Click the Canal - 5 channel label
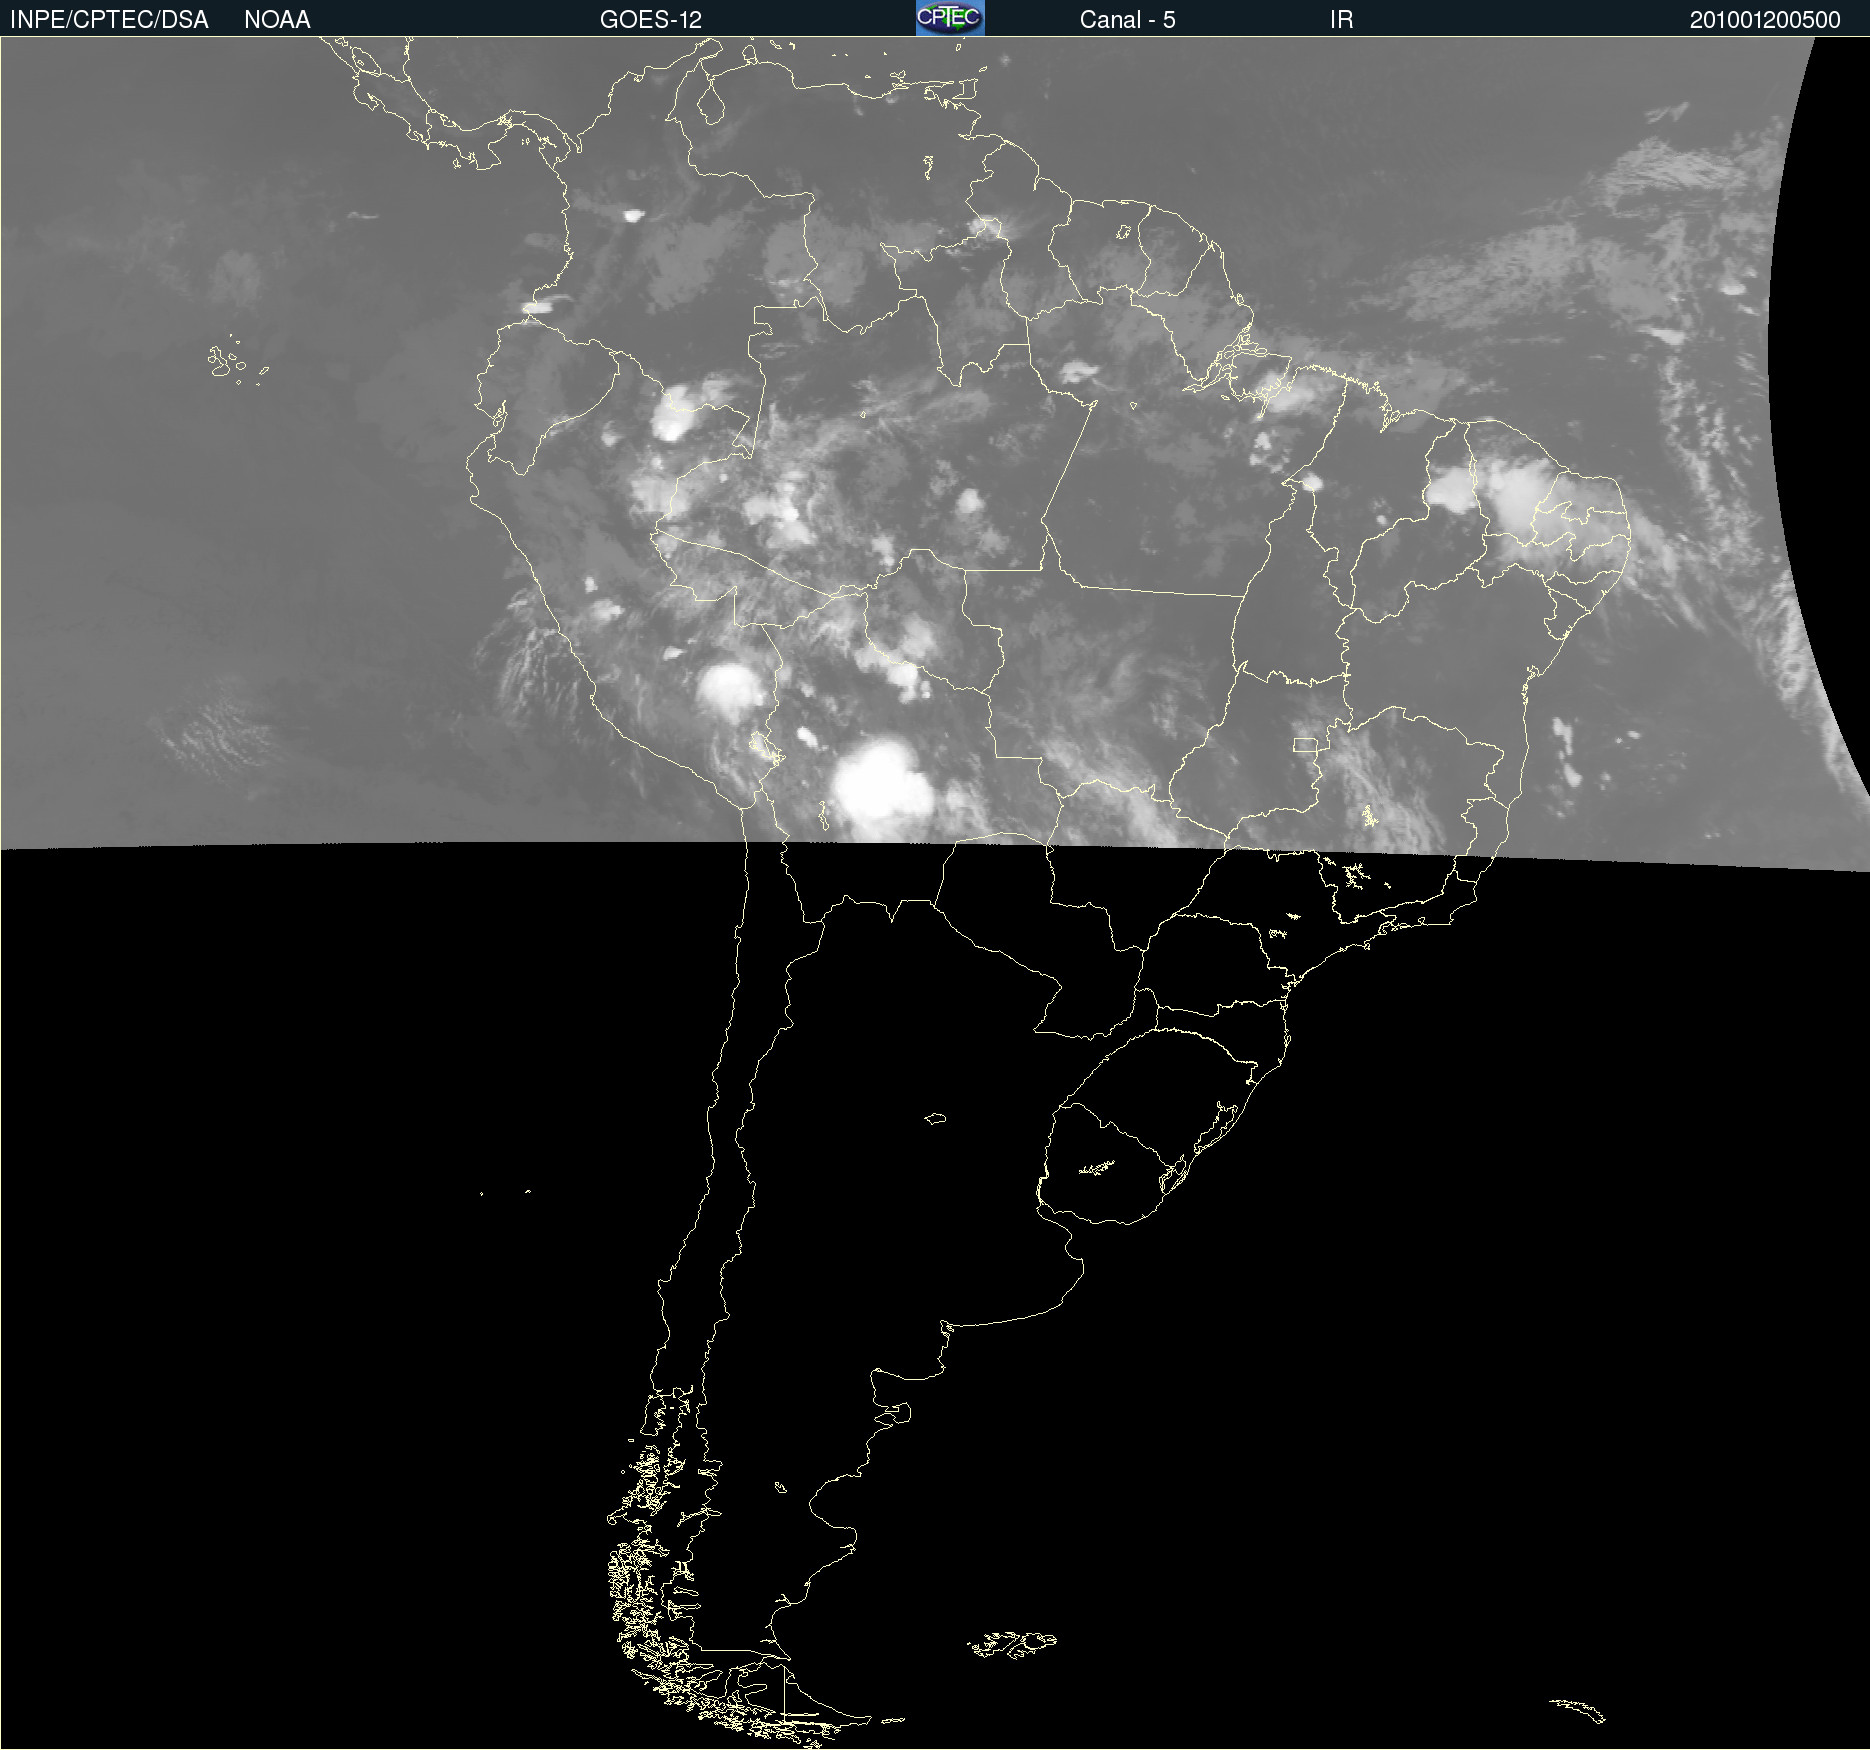The height and width of the screenshot is (1750, 1870). [1127, 20]
